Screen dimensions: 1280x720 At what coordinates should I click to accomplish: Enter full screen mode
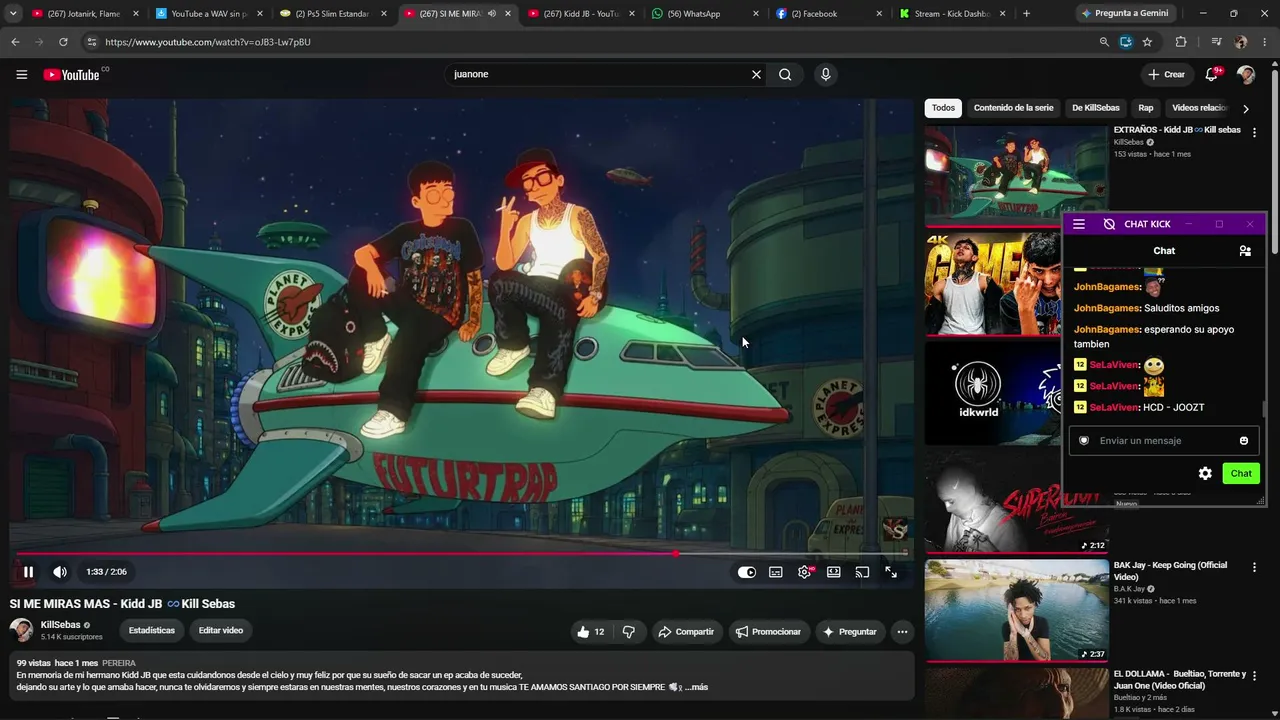pos(891,572)
